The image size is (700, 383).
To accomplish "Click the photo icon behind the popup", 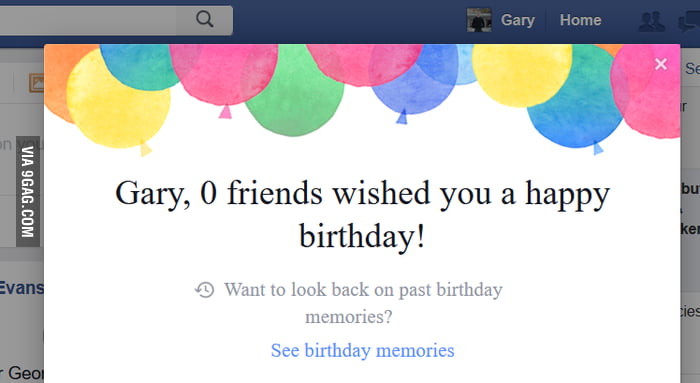I will [37, 83].
